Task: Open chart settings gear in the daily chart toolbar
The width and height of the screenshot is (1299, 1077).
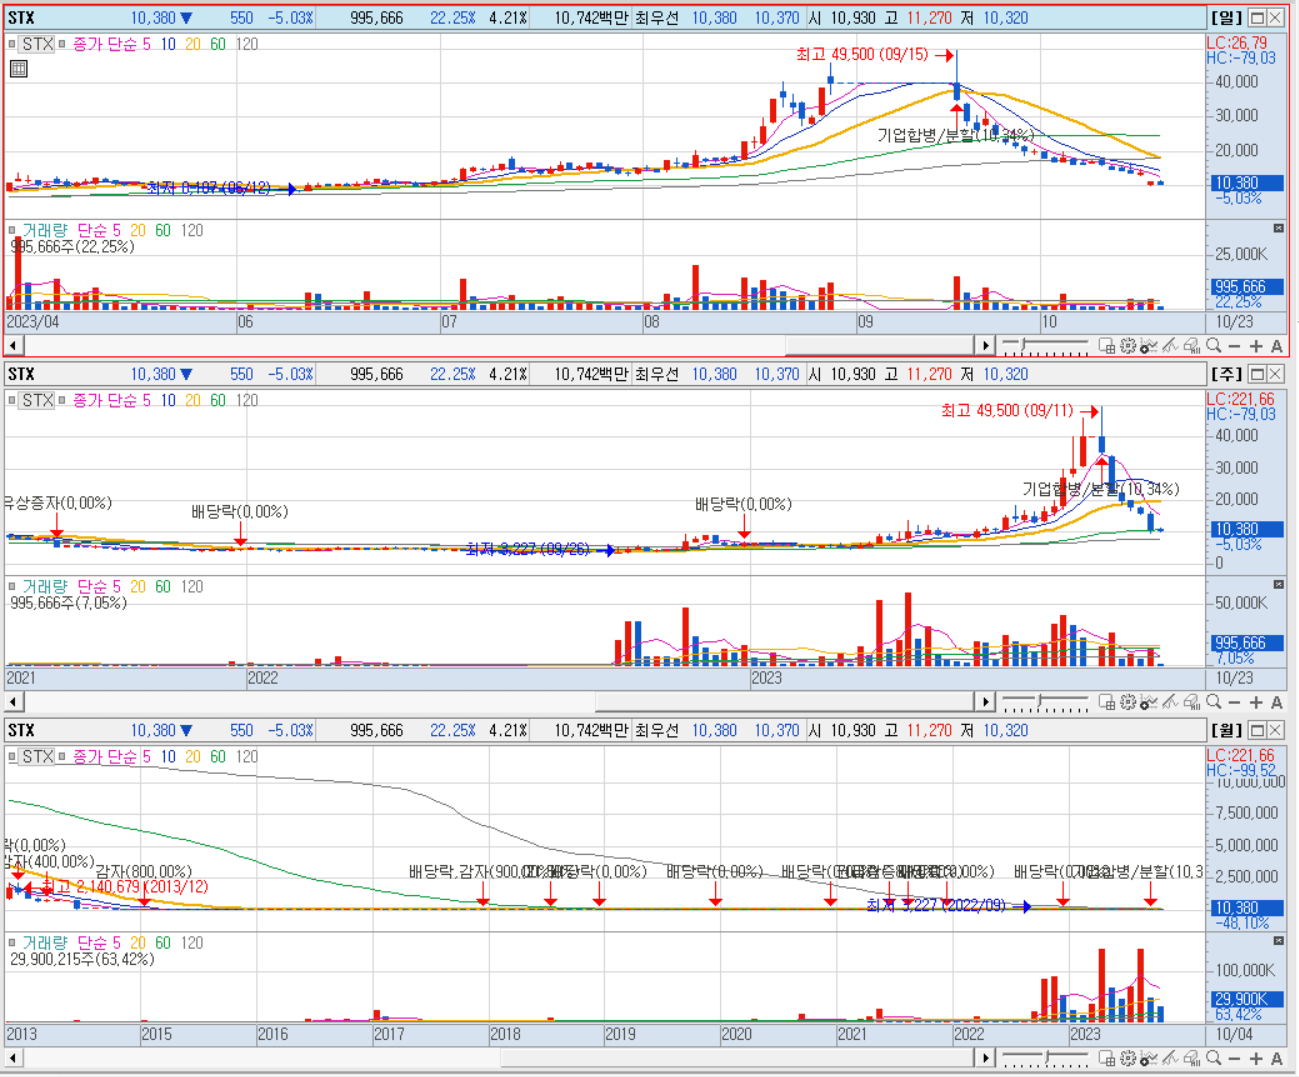Action: pos(1128,346)
